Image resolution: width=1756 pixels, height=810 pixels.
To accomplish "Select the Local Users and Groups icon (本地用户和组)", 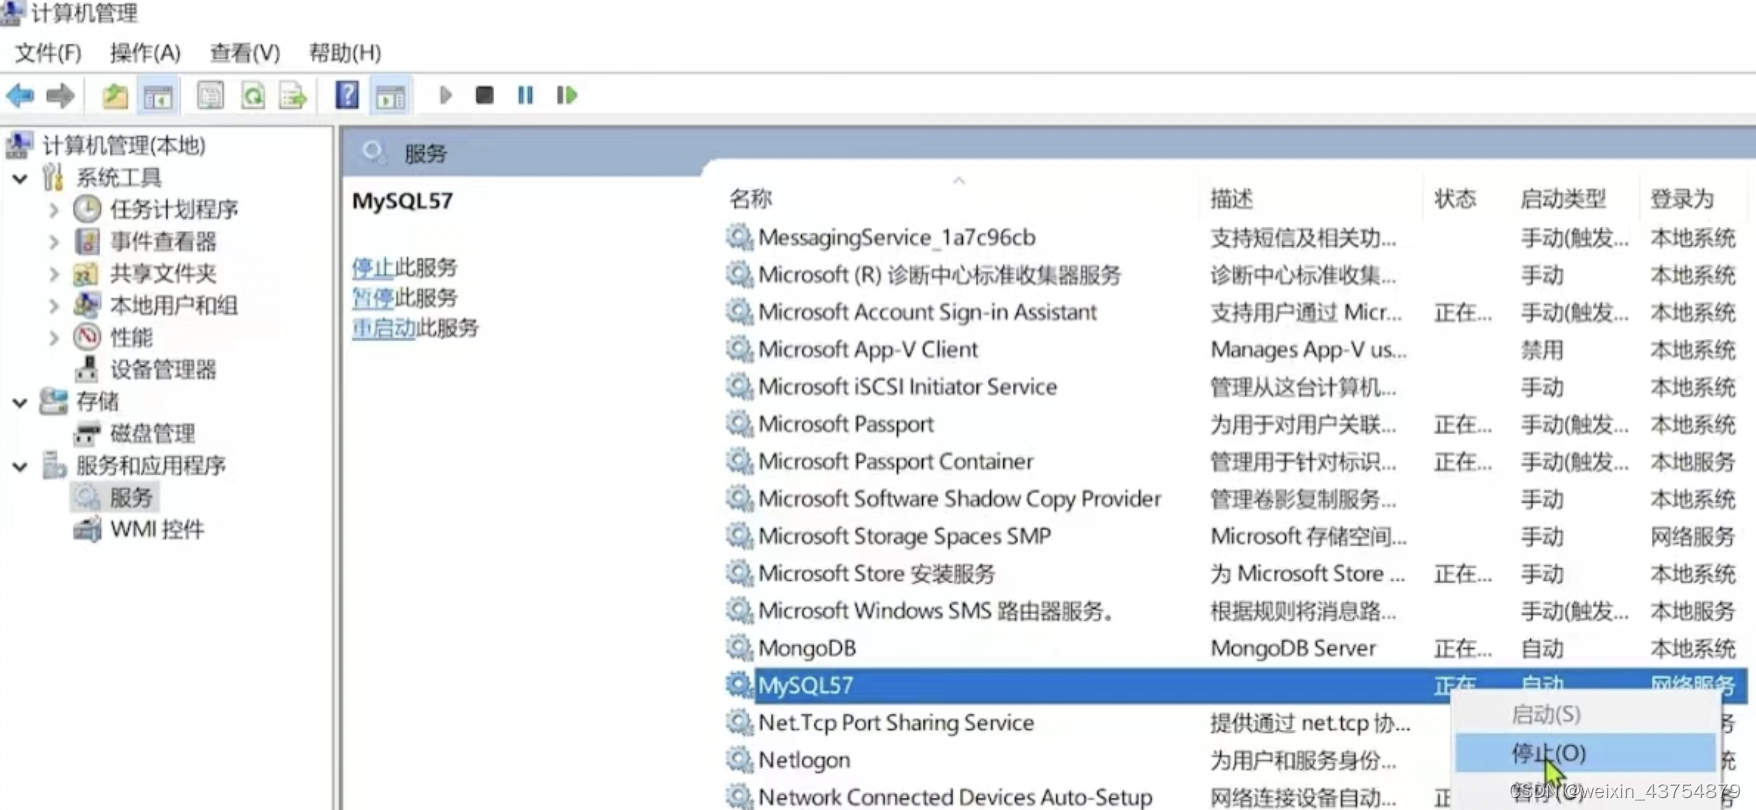I will (x=87, y=305).
